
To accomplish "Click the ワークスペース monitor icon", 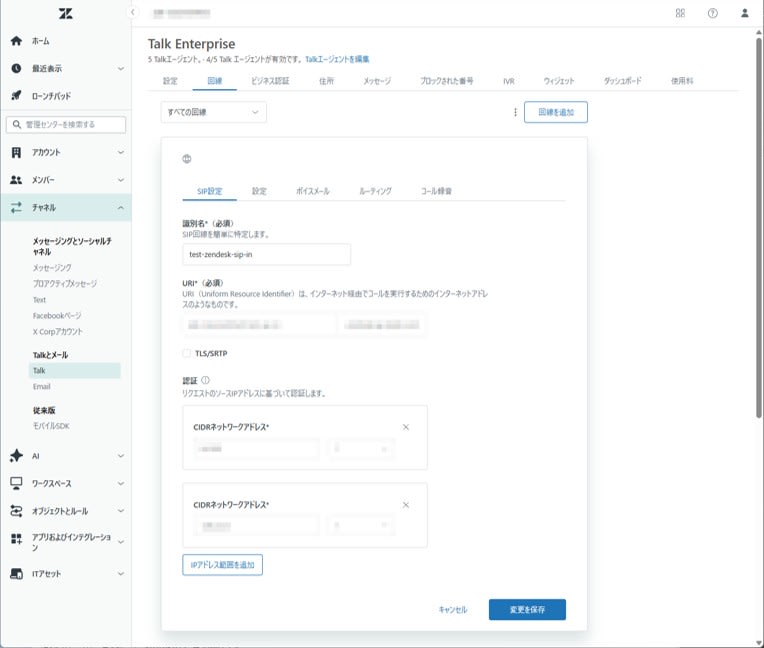I will (16, 483).
